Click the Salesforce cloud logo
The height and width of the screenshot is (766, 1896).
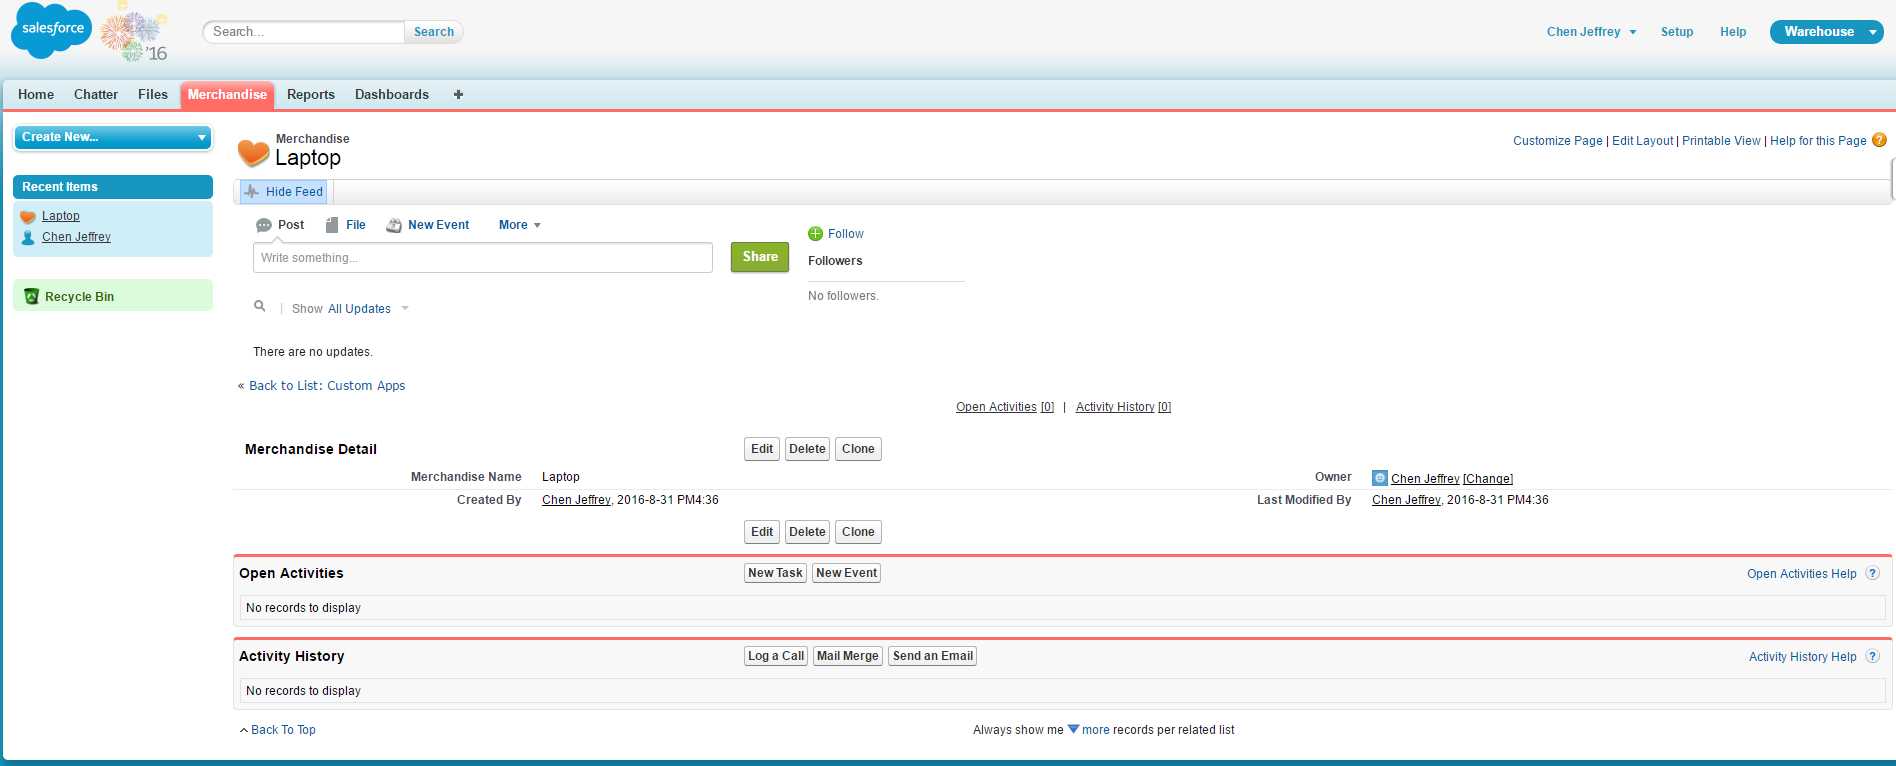coord(51,31)
